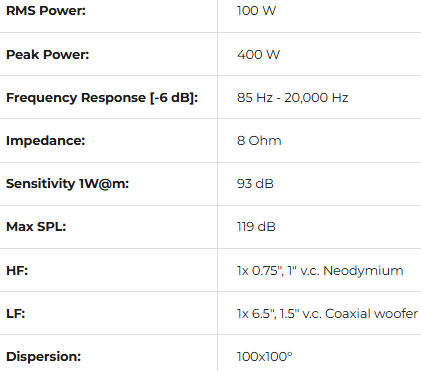Select the LF label

[x=16, y=313]
